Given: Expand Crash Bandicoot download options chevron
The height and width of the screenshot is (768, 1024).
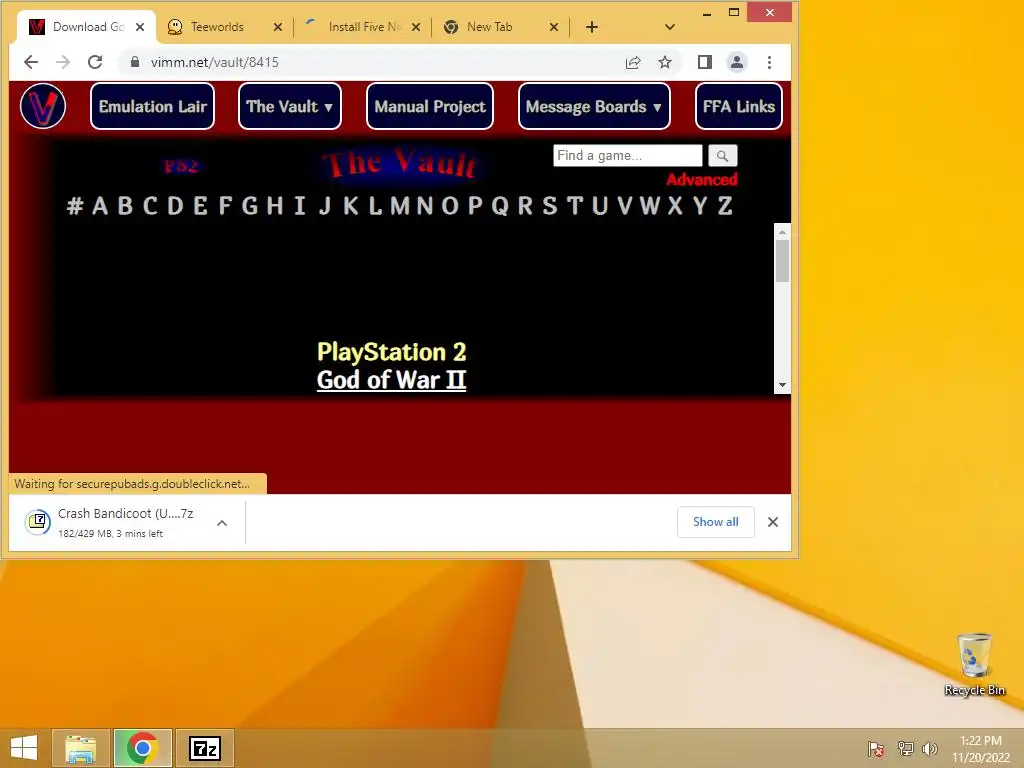Looking at the screenshot, I should [222, 522].
